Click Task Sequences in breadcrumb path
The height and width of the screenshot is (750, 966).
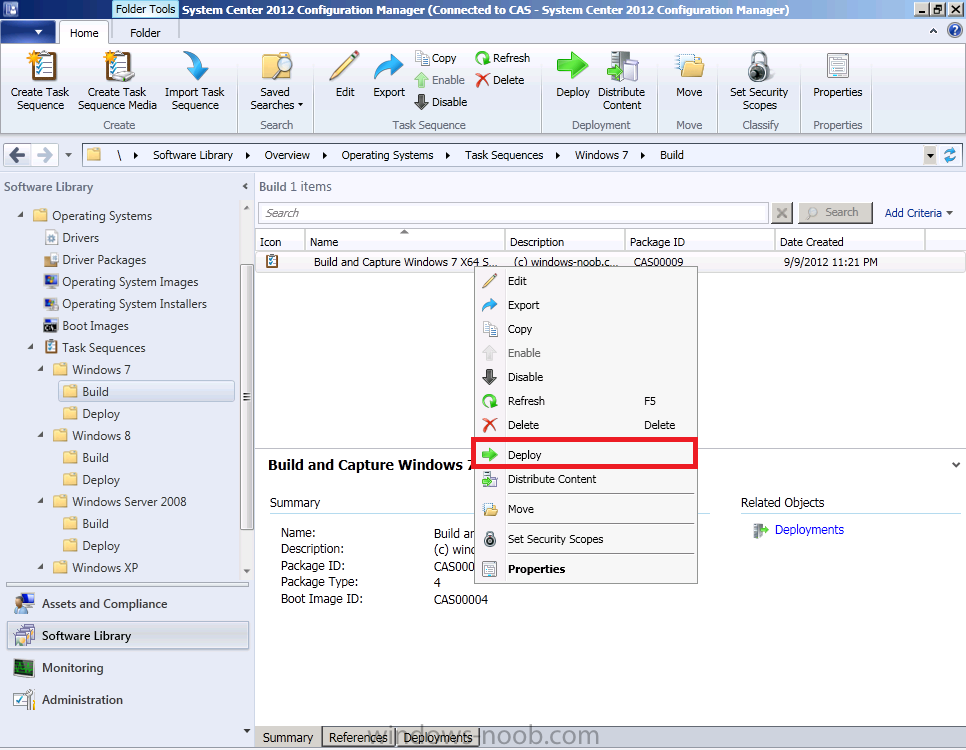pos(504,155)
